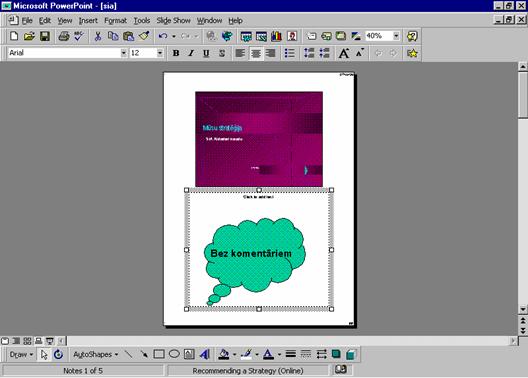Open the Arial font name dropdown

(x=124, y=53)
